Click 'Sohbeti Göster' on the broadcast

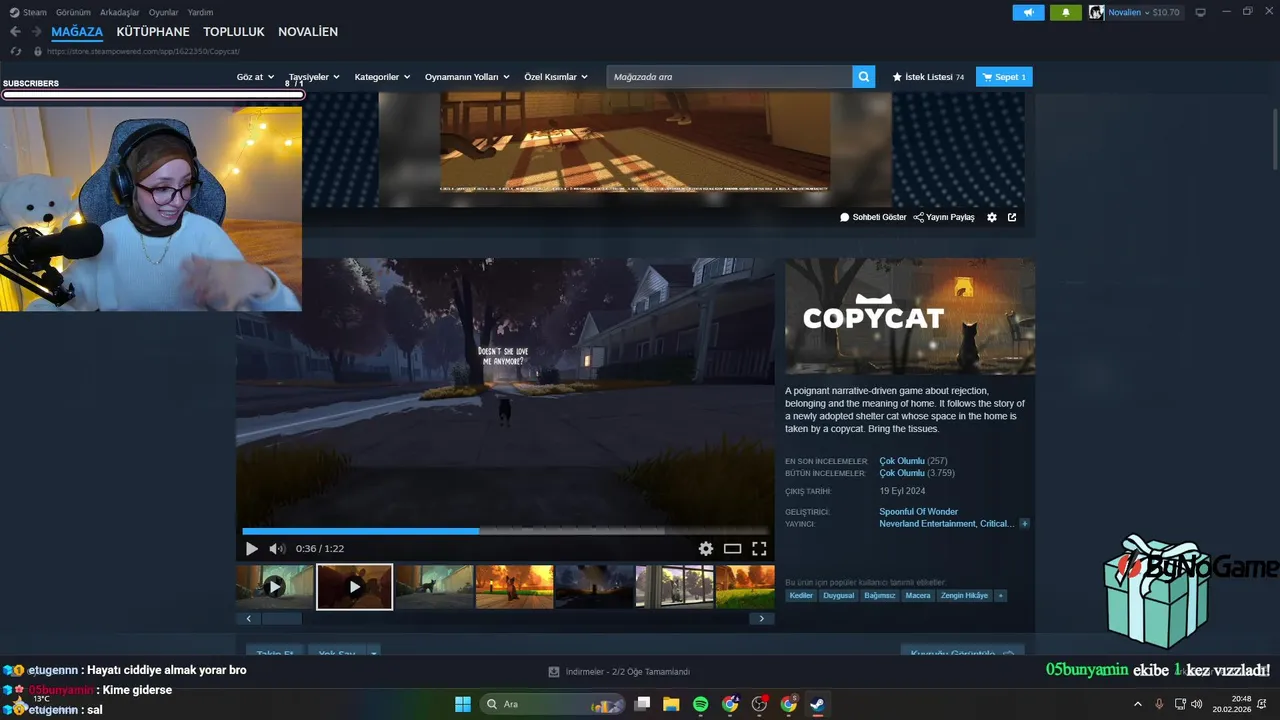(873, 217)
